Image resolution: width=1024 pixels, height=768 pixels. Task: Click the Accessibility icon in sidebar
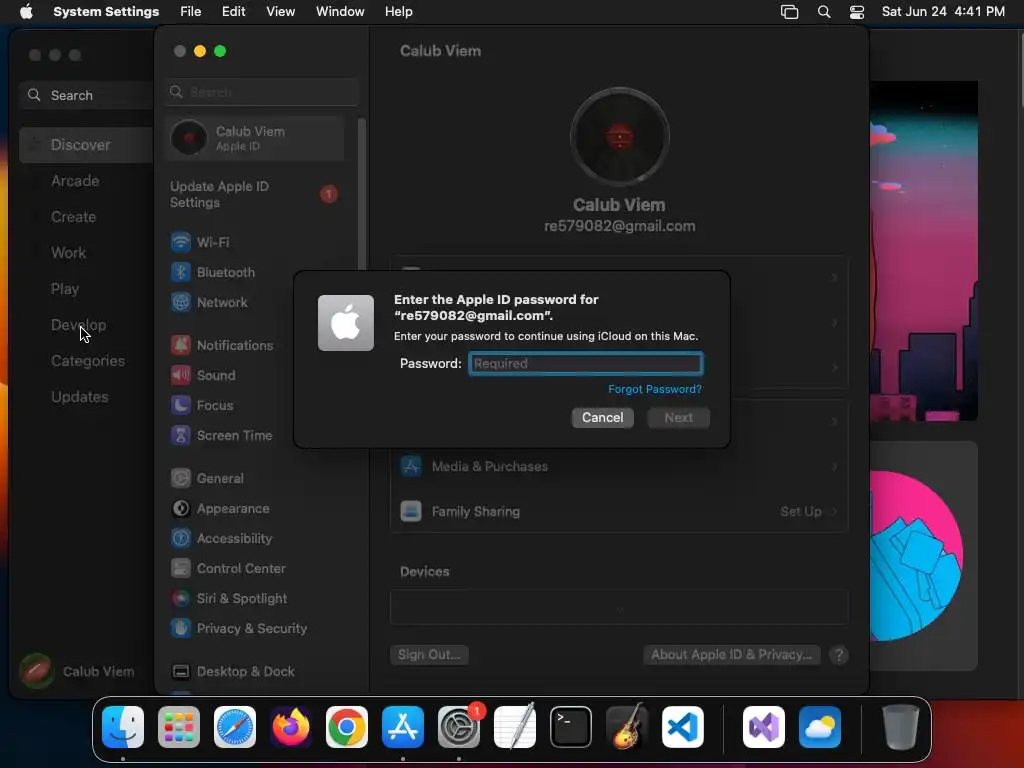click(x=181, y=538)
